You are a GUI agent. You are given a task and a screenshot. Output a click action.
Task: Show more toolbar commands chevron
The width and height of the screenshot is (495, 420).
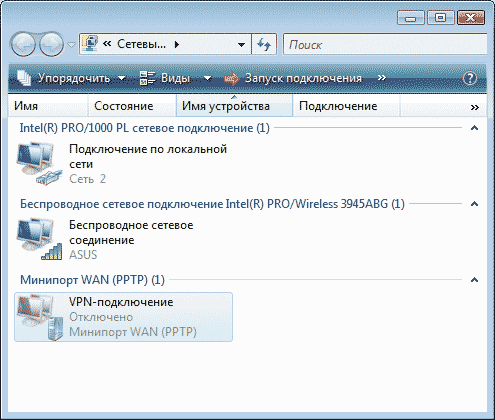click(x=382, y=78)
